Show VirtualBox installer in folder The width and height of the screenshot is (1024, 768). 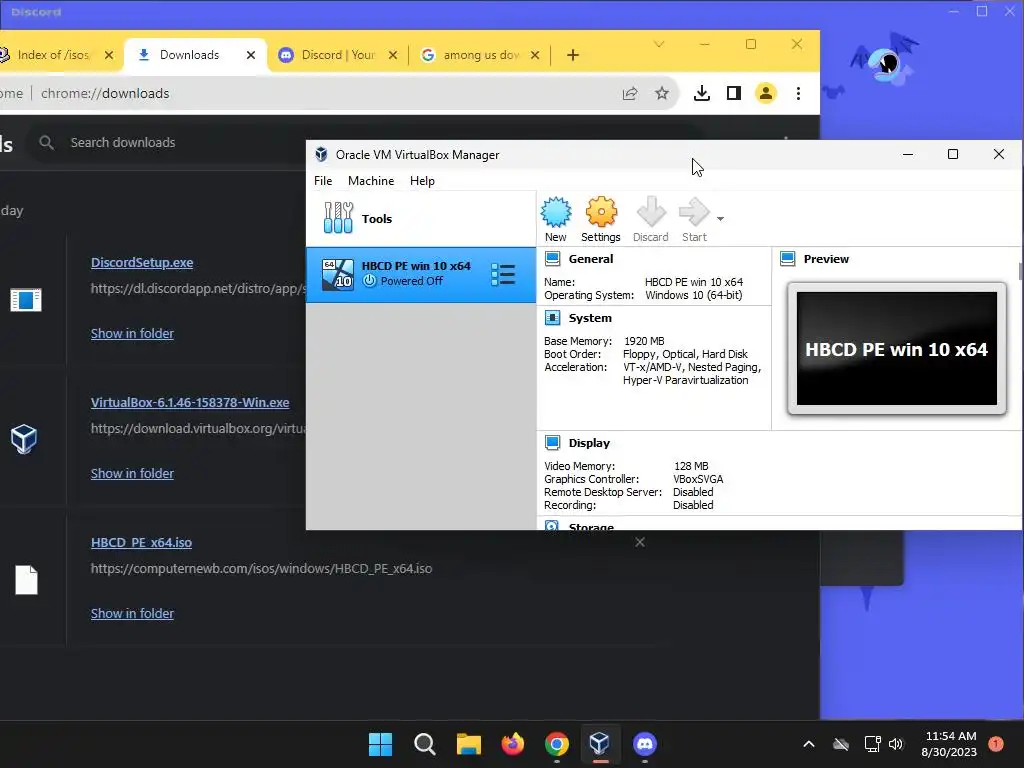(x=132, y=473)
